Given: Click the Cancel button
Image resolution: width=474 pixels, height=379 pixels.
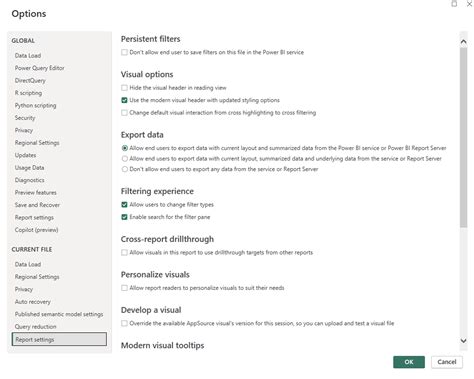Looking at the screenshot, I should point(447,362).
